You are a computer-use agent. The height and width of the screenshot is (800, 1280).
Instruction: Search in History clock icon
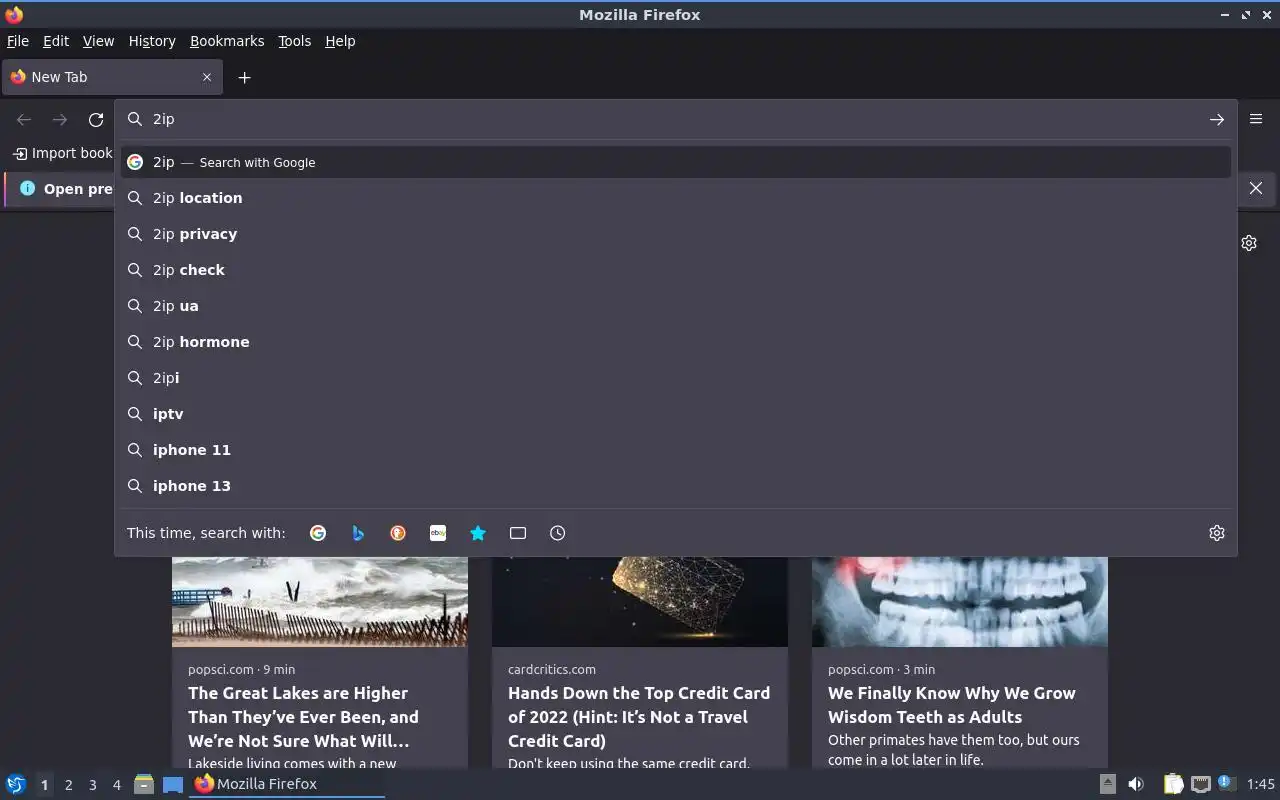click(x=558, y=533)
